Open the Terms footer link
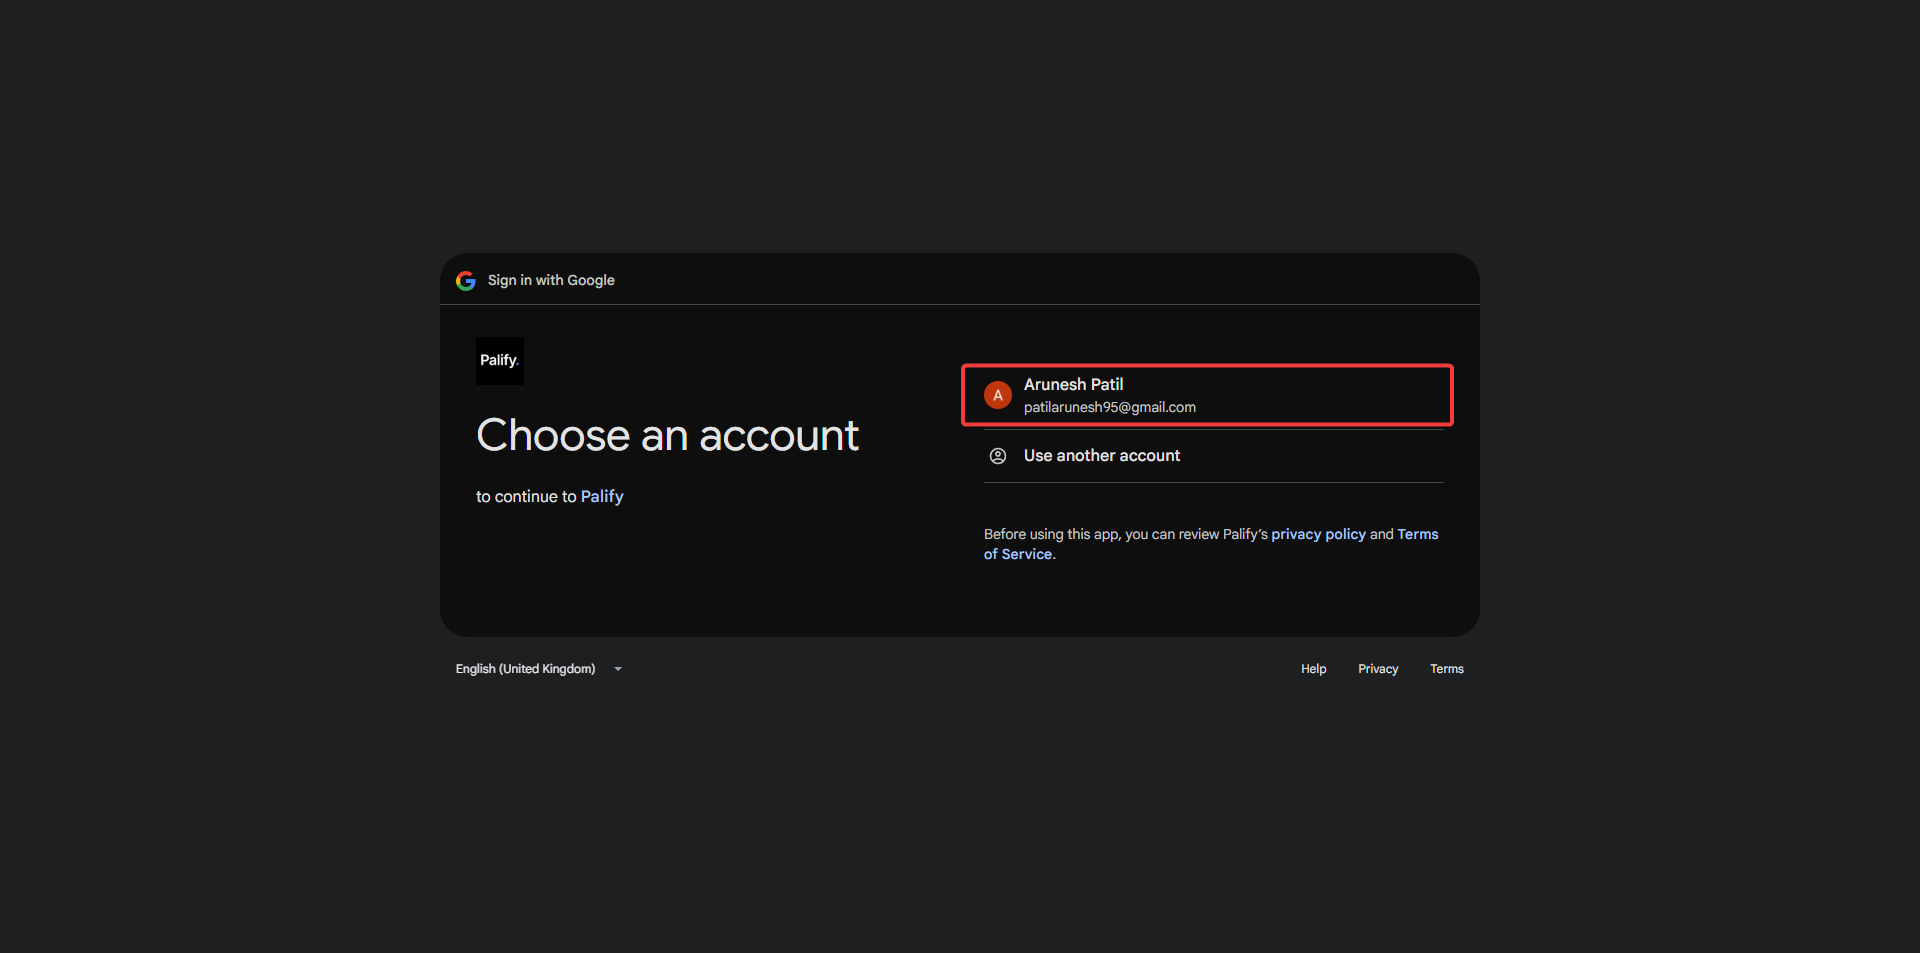 click(1446, 669)
